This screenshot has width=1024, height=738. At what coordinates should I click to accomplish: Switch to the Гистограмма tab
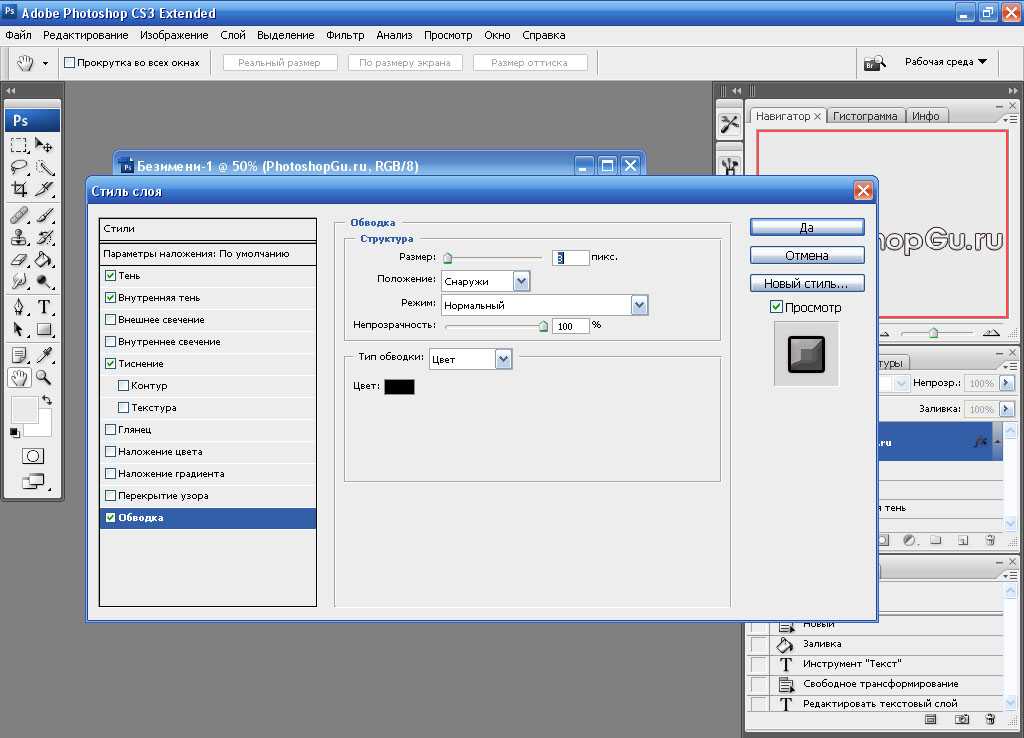coord(865,116)
